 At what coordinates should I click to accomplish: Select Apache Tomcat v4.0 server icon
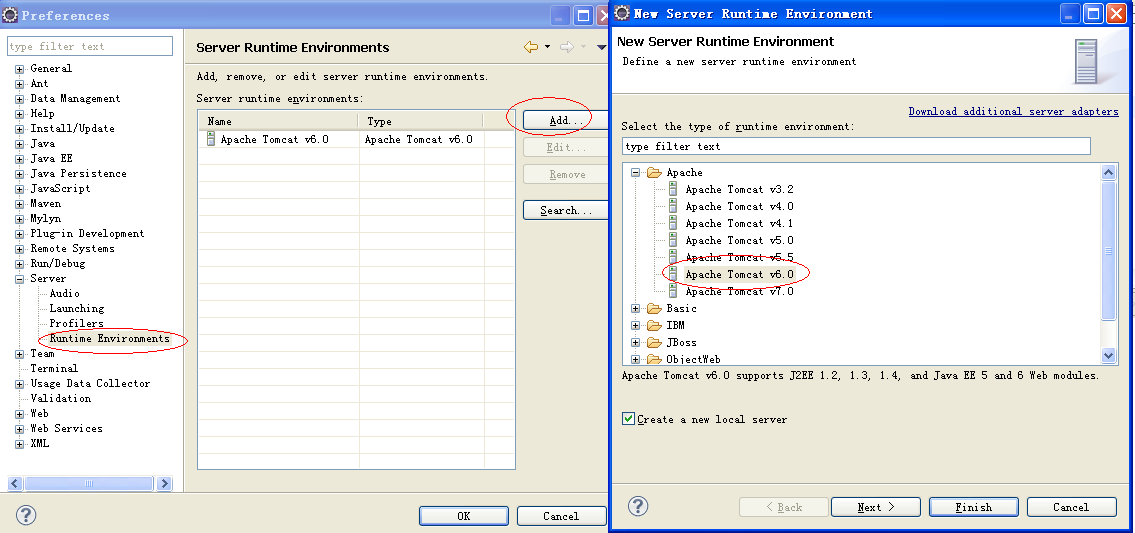point(673,206)
